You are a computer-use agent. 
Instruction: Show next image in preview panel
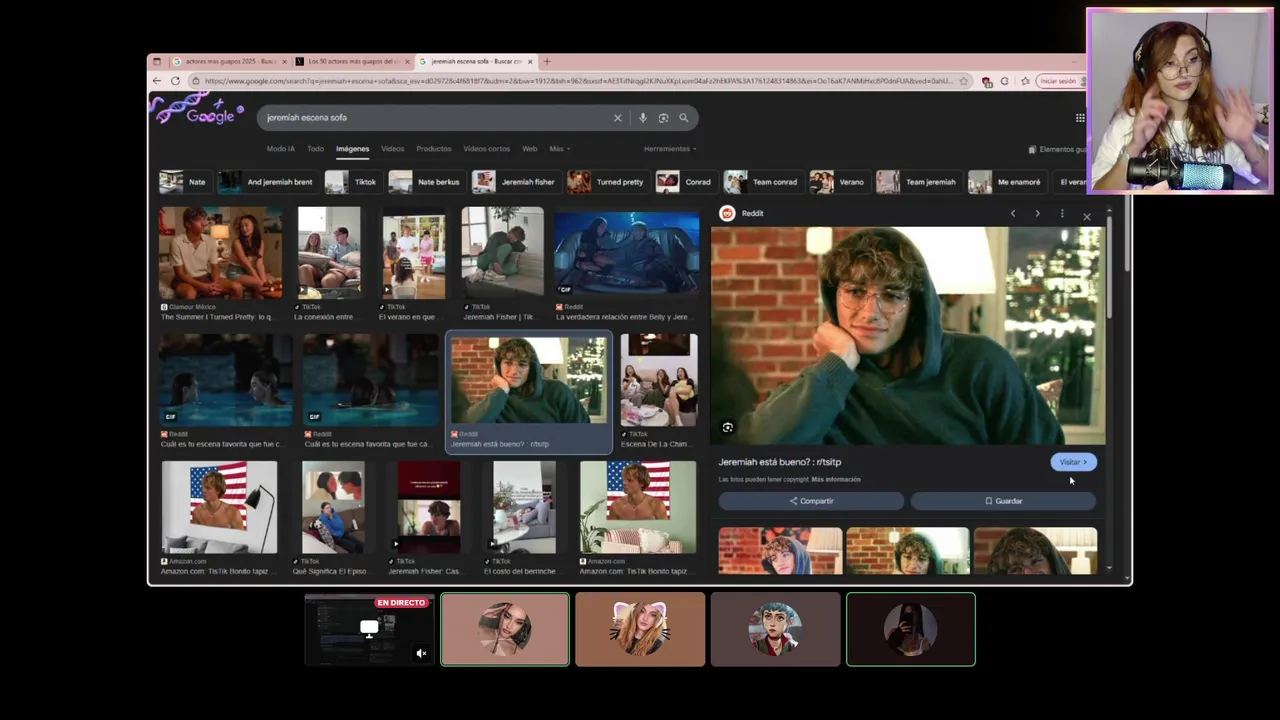(1037, 213)
